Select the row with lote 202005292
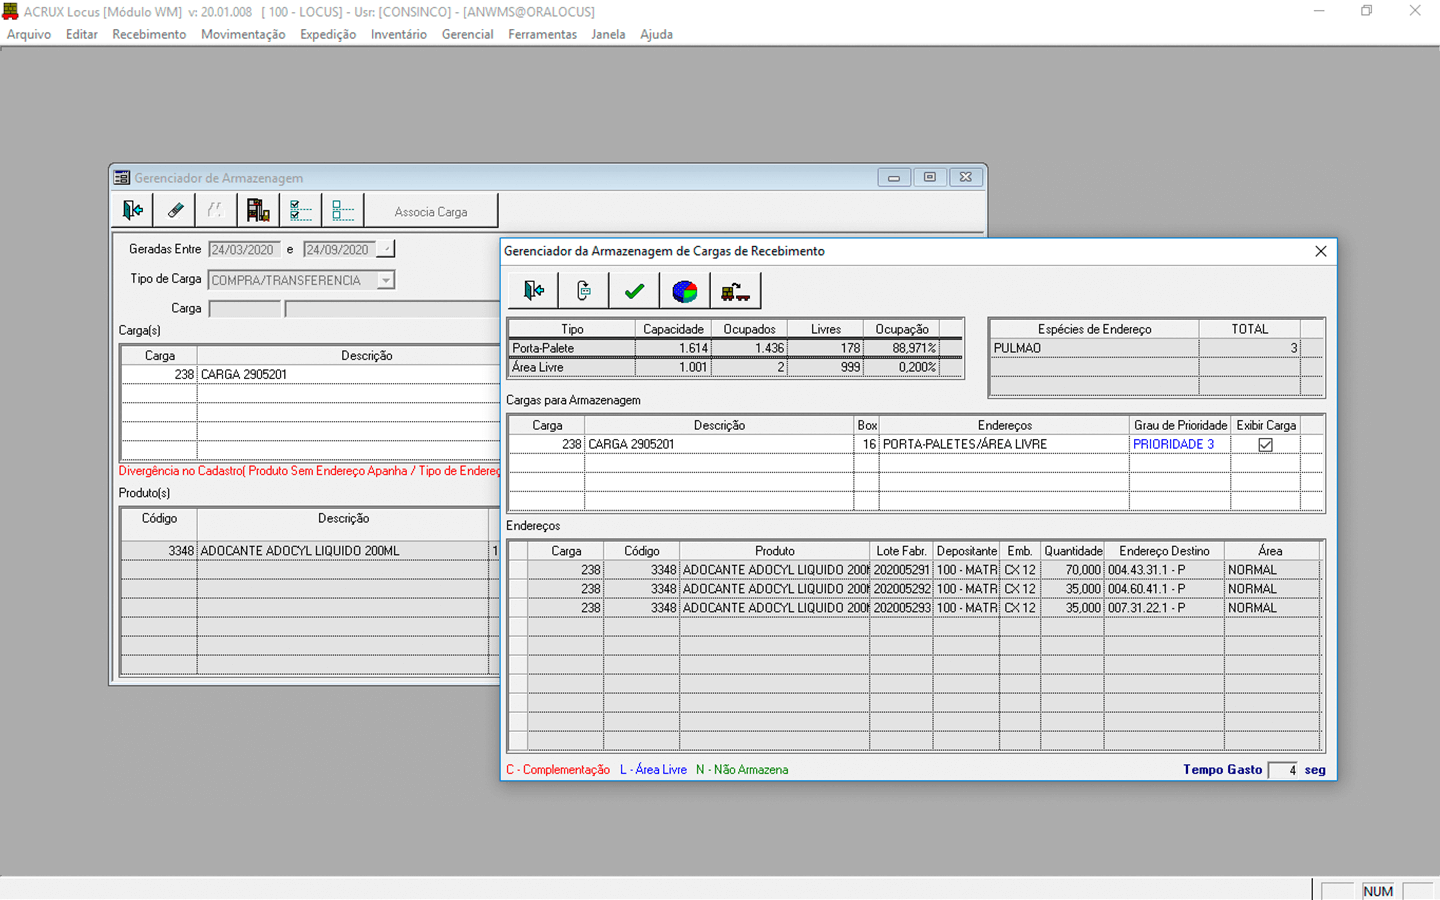This screenshot has height=900, width=1440. click(901, 589)
